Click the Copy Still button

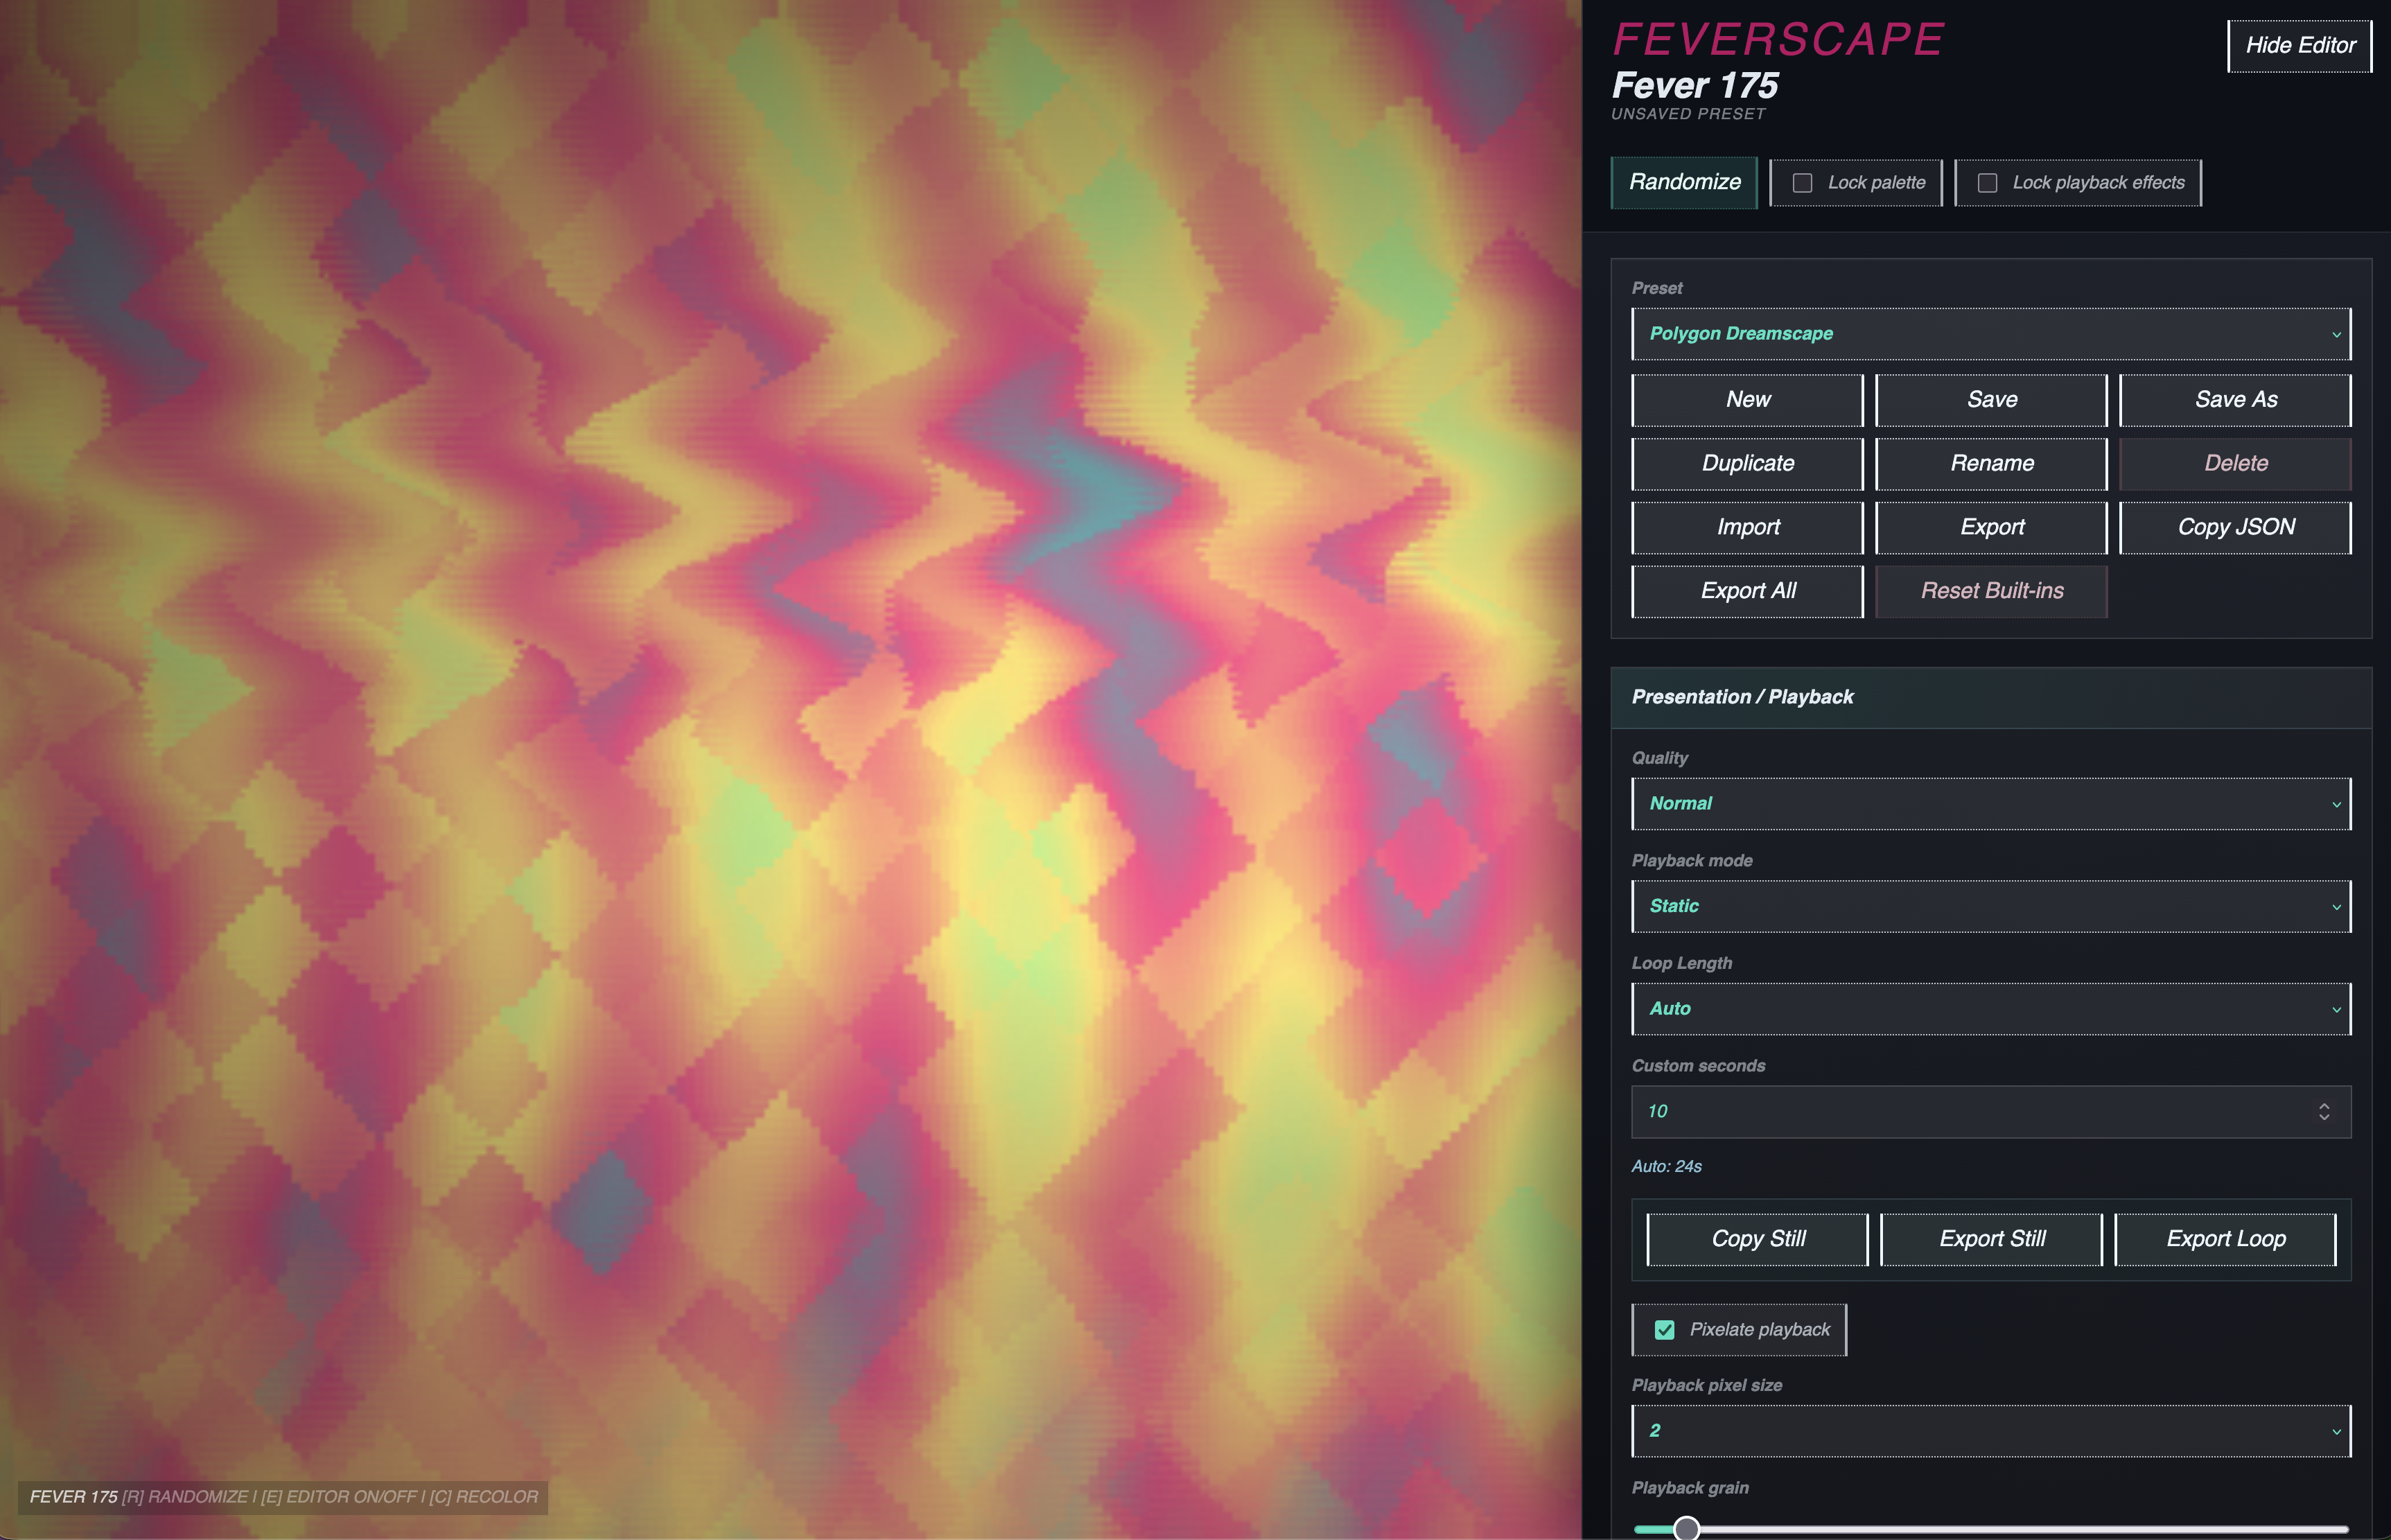tap(1757, 1240)
